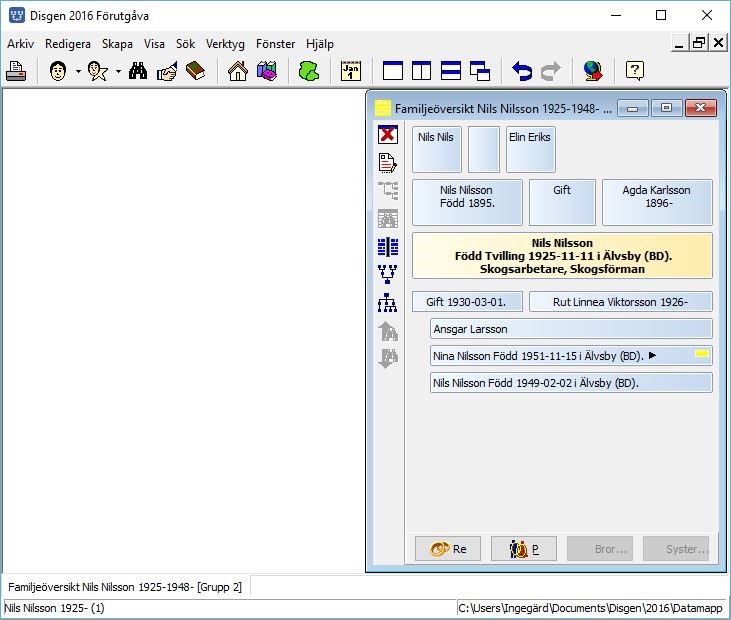Click the descendant chart icon in sidebar

point(387,303)
